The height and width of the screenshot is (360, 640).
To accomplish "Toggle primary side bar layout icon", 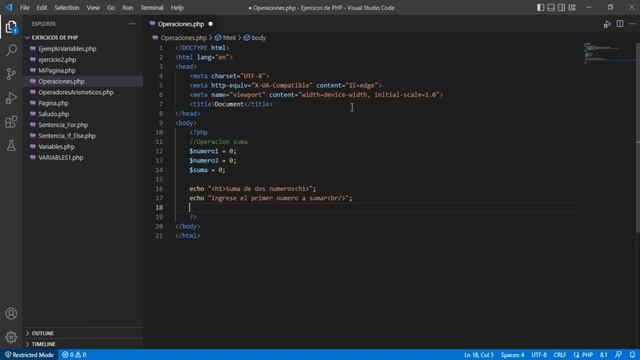I will point(540,7).
